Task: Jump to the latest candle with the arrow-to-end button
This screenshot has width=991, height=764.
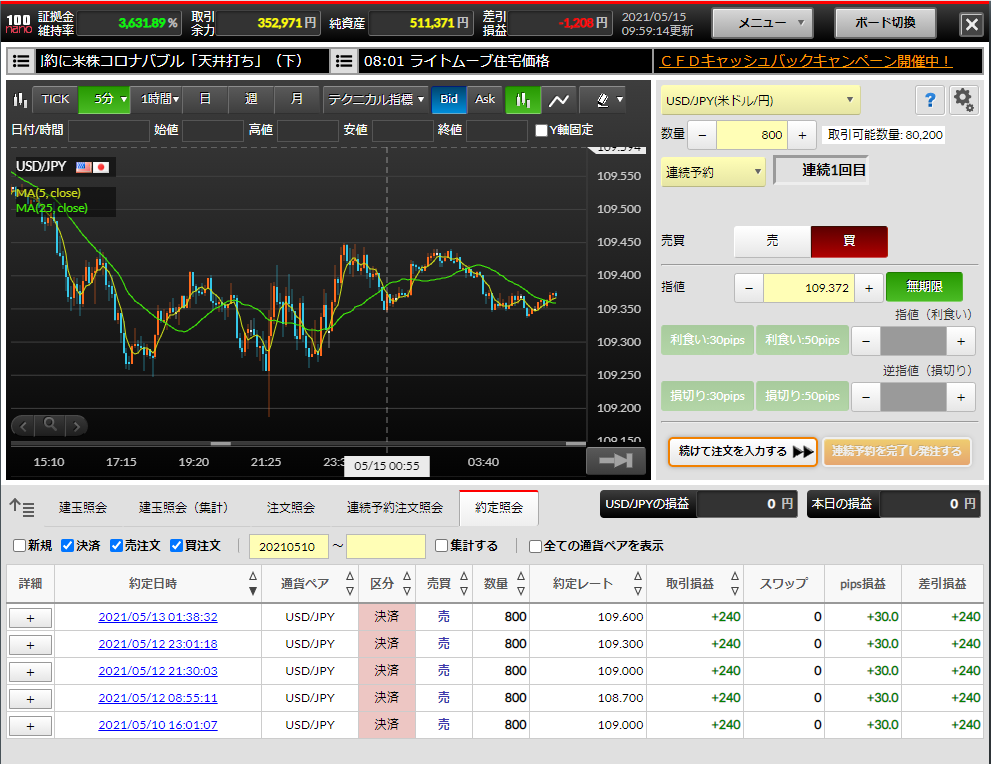Action: pyautogui.click(x=616, y=460)
